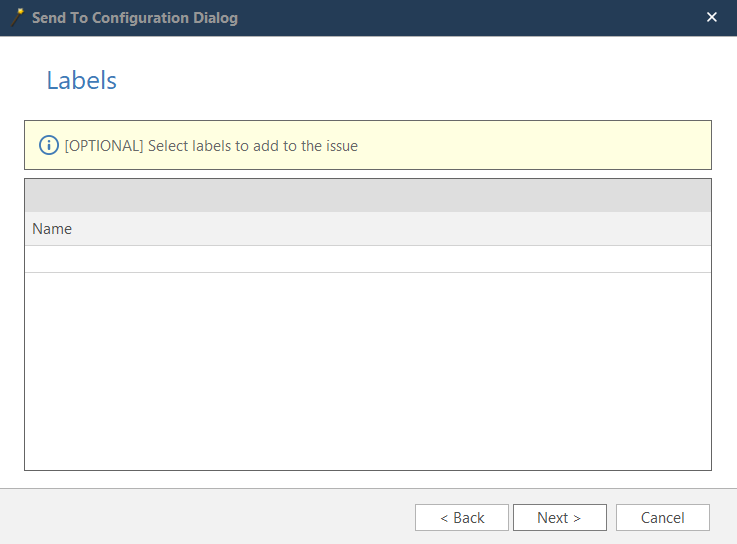Click the gray grouping band above Name
This screenshot has width=737, height=544.
367,196
